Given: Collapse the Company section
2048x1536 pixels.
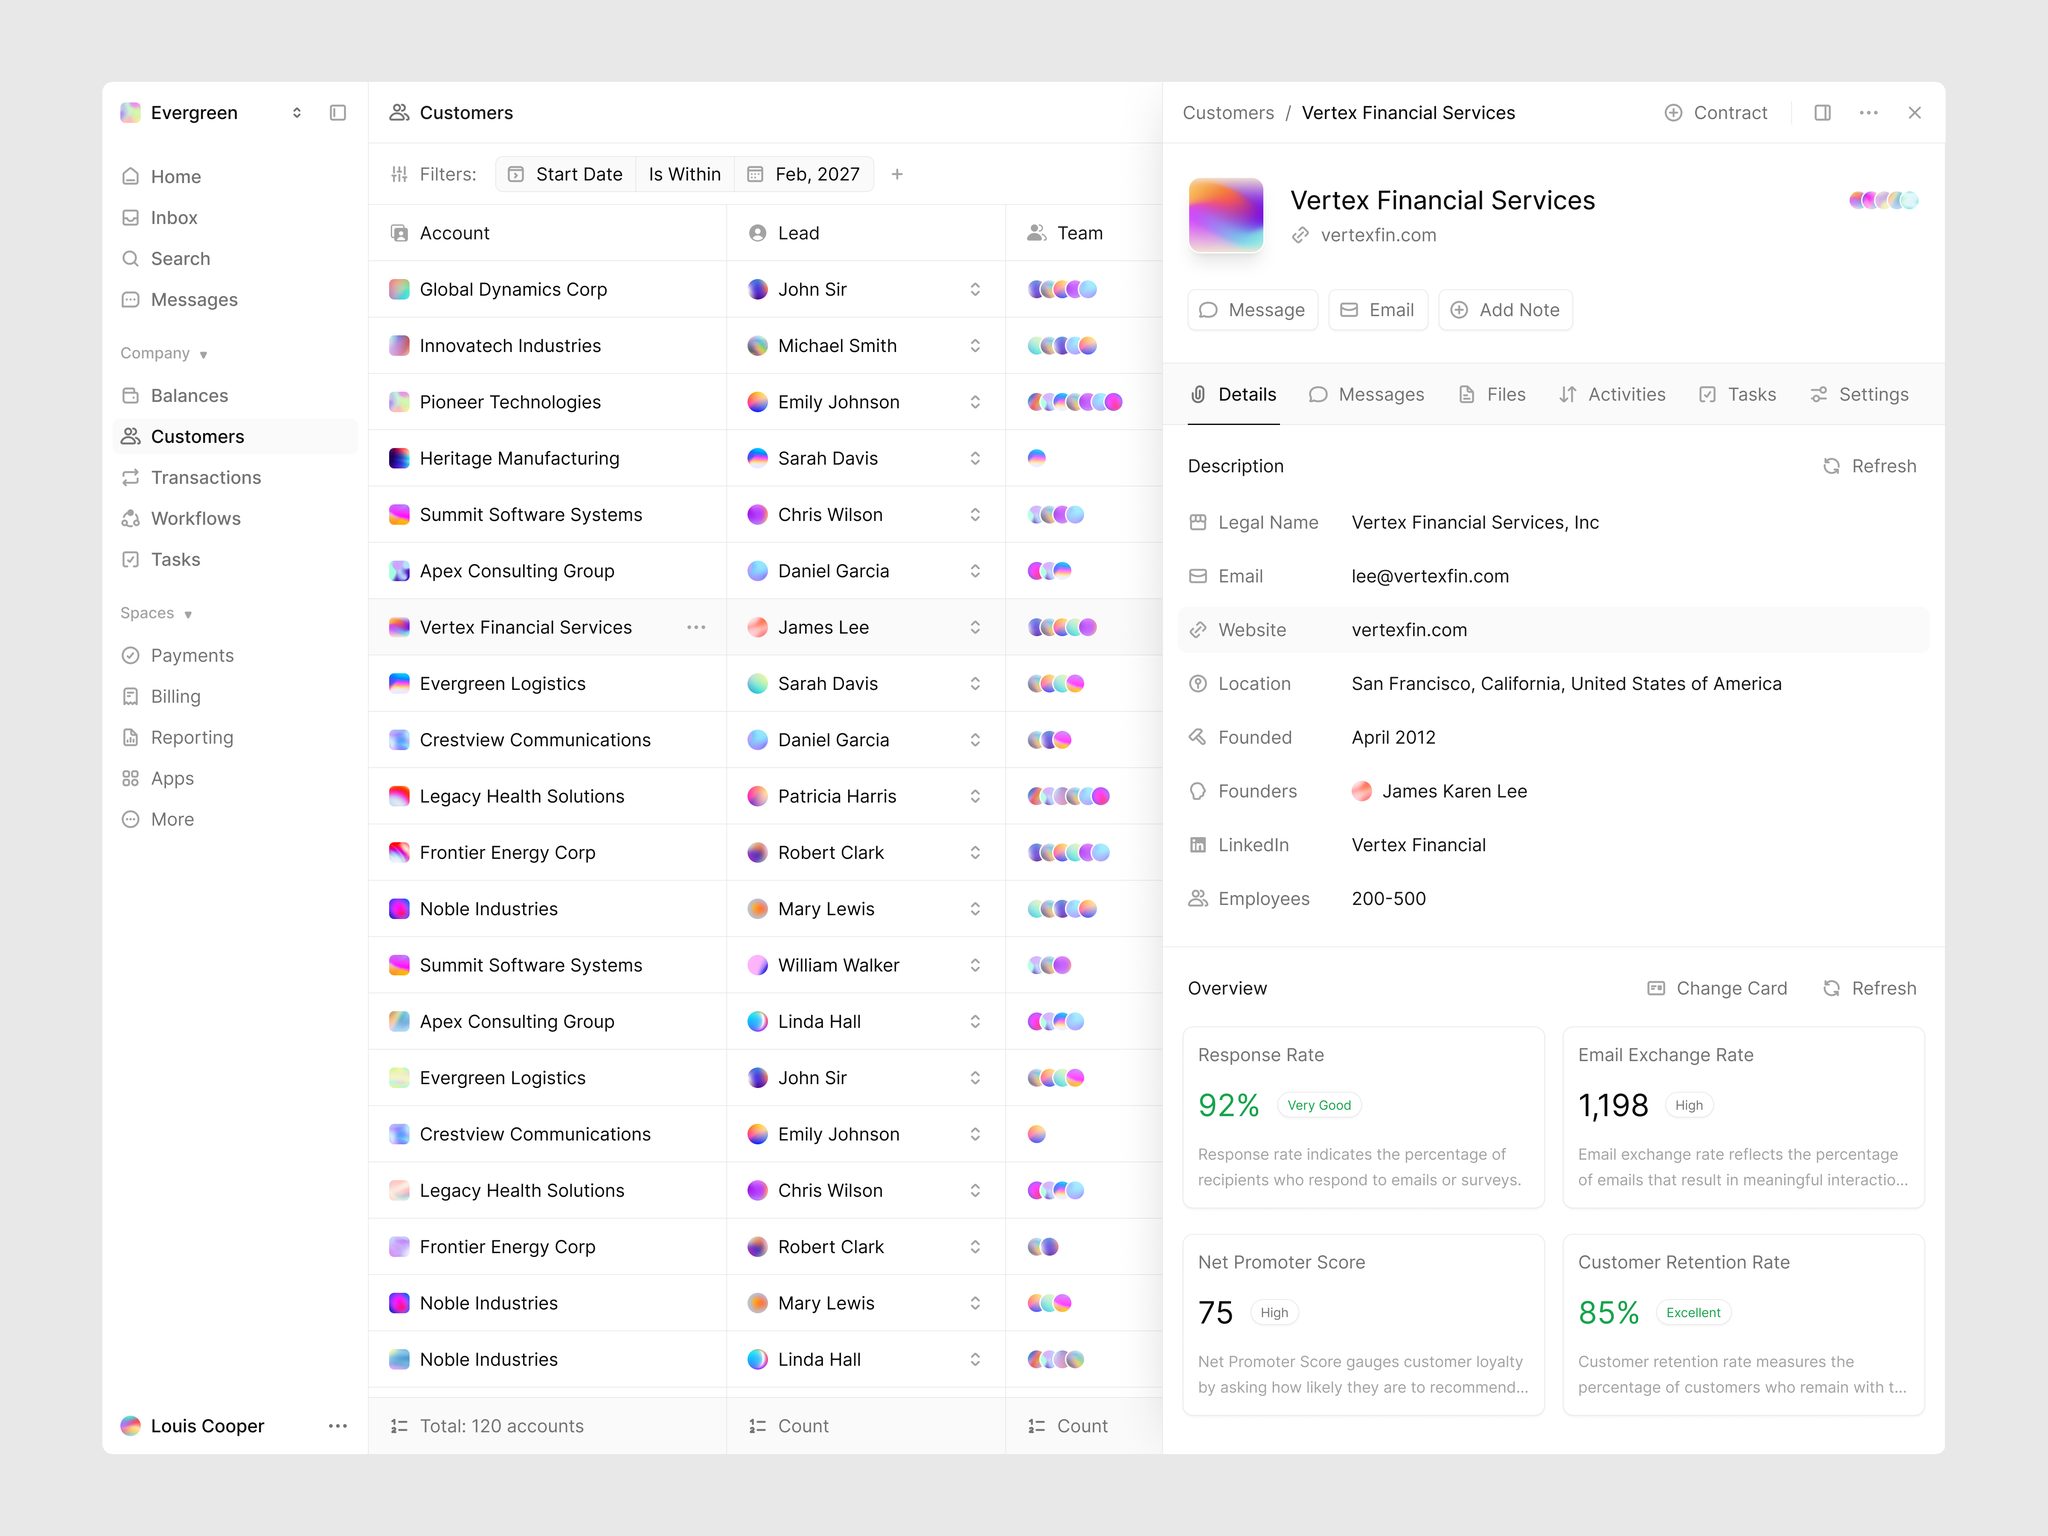Looking at the screenshot, I should pyautogui.click(x=164, y=354).
